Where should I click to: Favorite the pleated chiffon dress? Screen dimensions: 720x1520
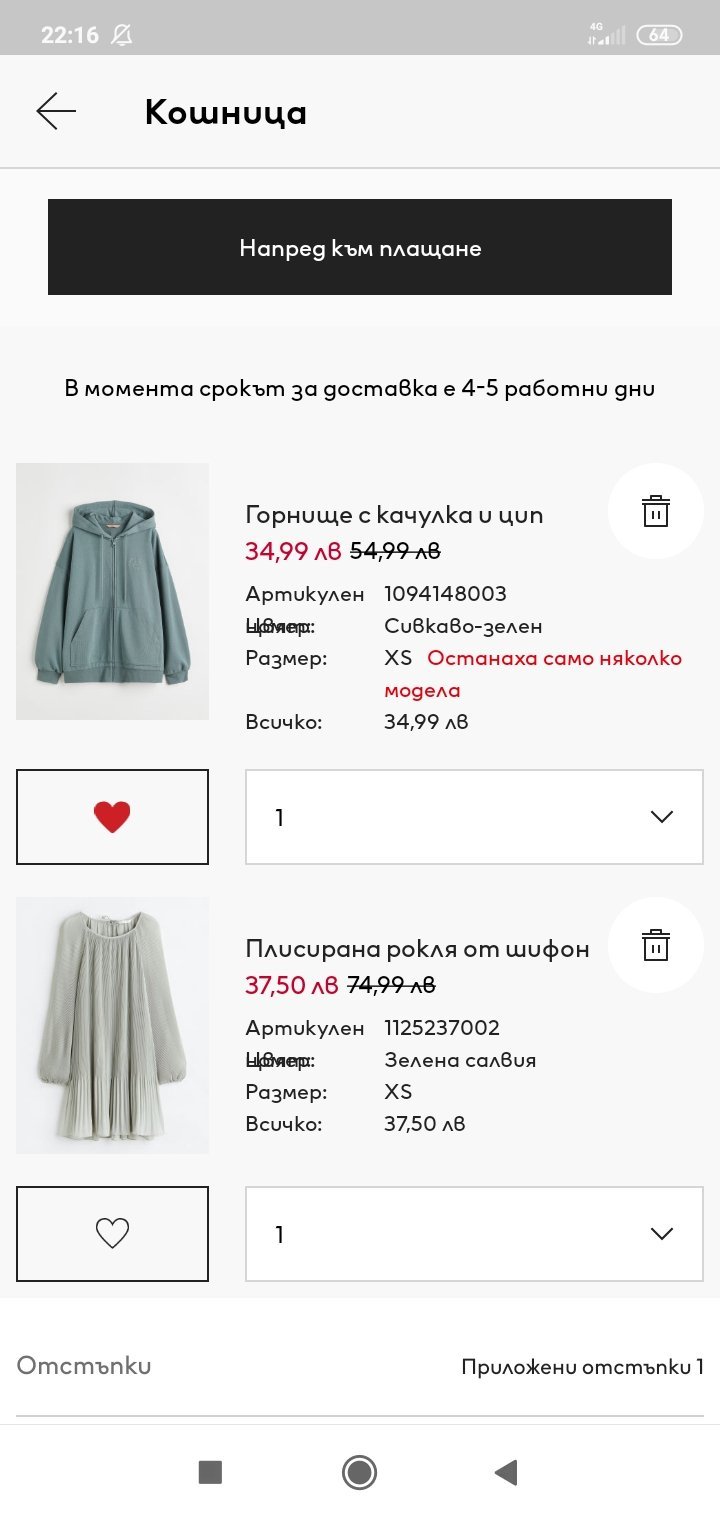pos(112,1234)
